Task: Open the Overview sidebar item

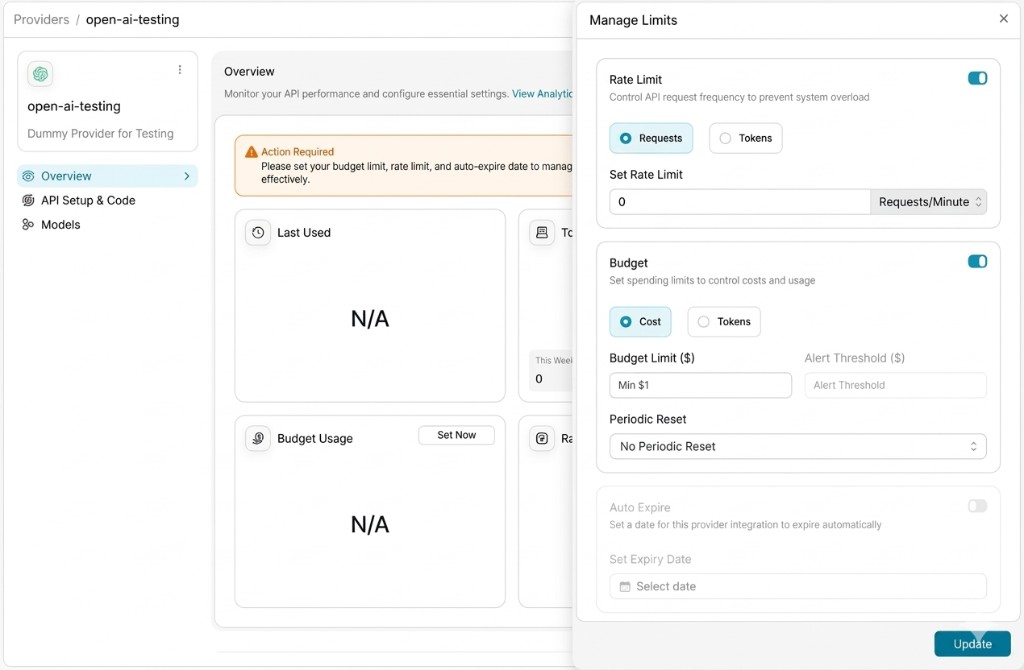Action: pos(107,176)
